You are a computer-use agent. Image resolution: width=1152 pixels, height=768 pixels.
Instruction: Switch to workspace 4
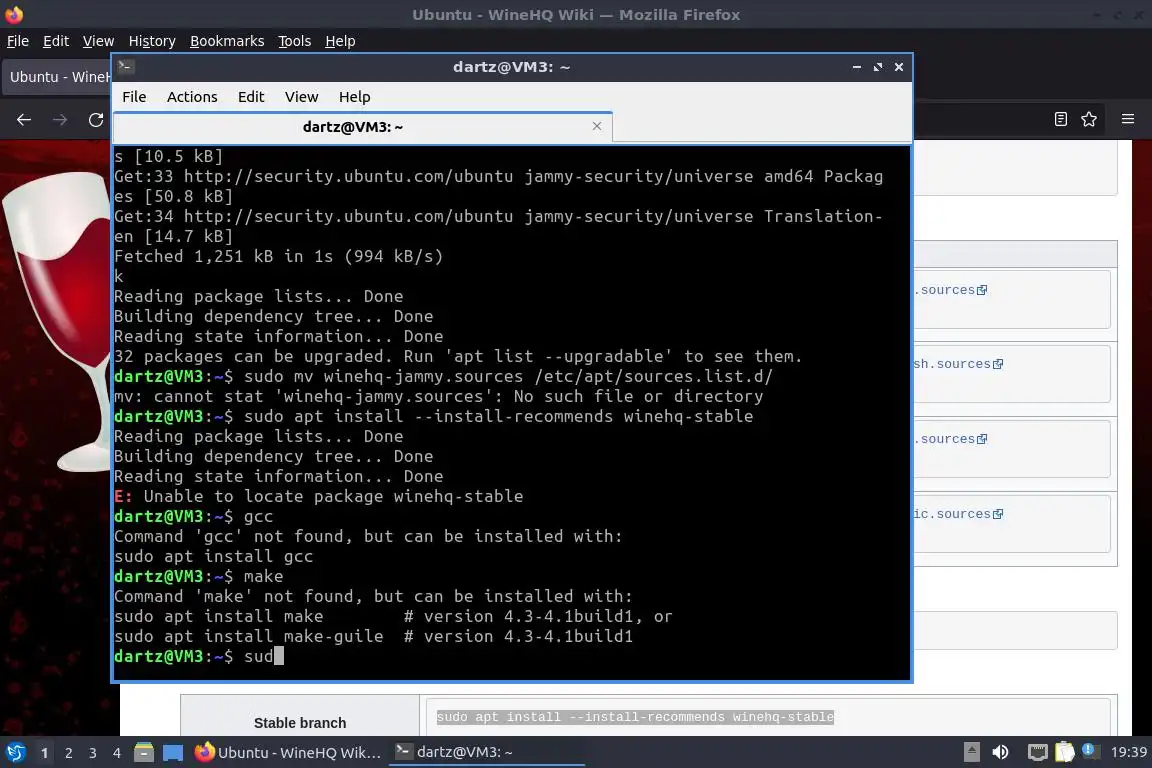[117, 753]
